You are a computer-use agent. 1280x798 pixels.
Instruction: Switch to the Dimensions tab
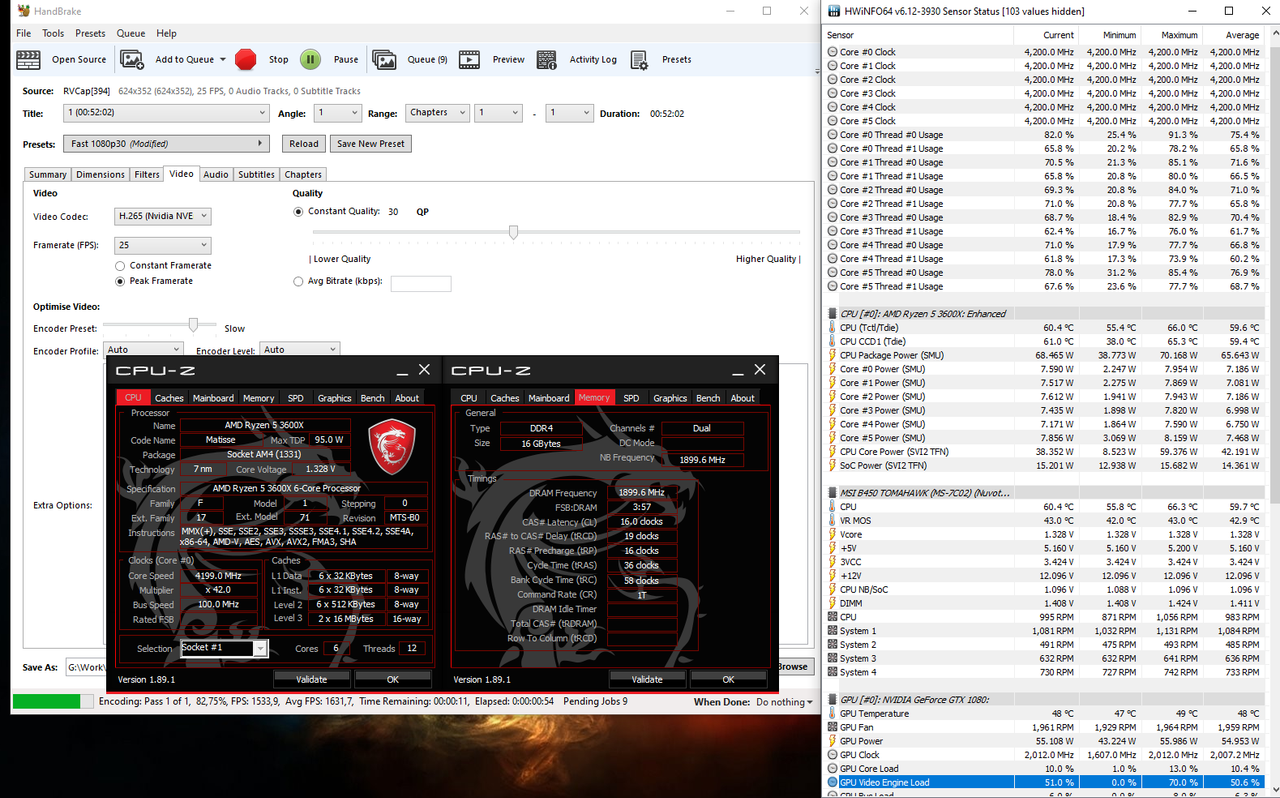pyautogui.click(x=100, y=174)
